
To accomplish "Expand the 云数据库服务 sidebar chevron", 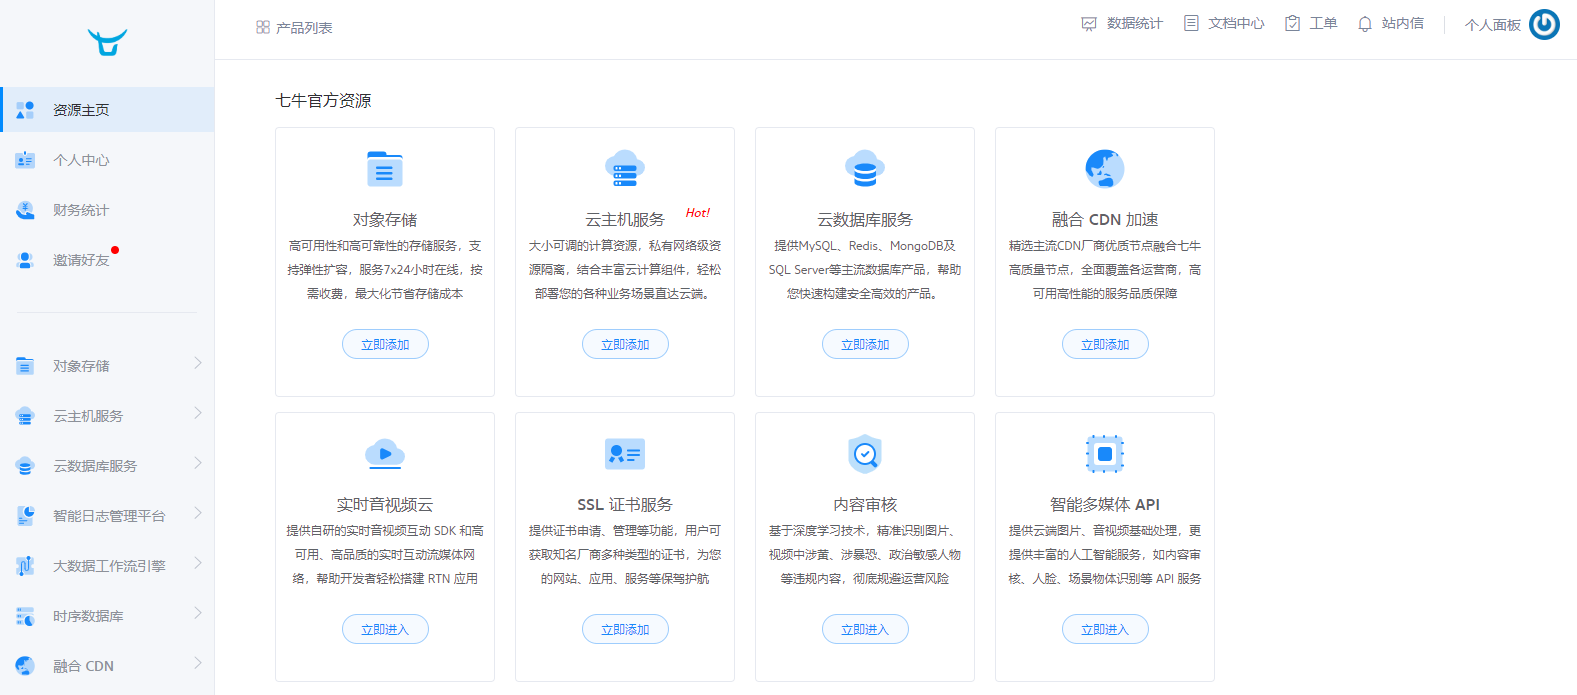I will coord(198,463).
